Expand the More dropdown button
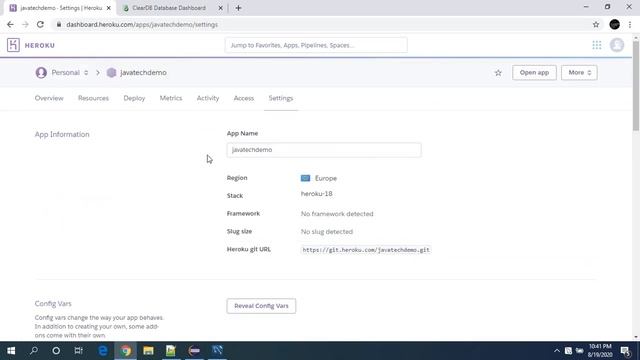This screenshot has width=640, height=360. (x=579, y=73)
